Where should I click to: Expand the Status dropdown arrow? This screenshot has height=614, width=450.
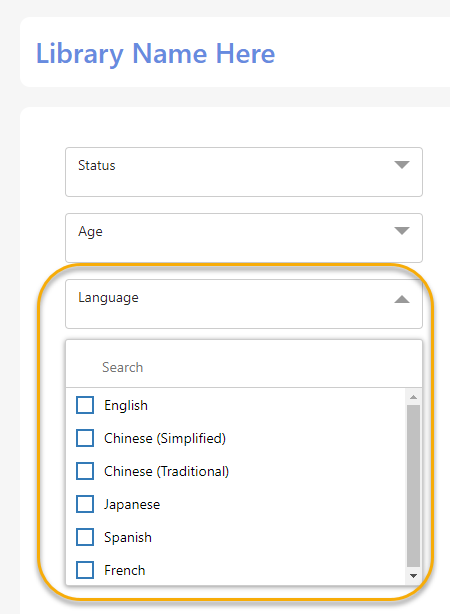click(402, 165)
